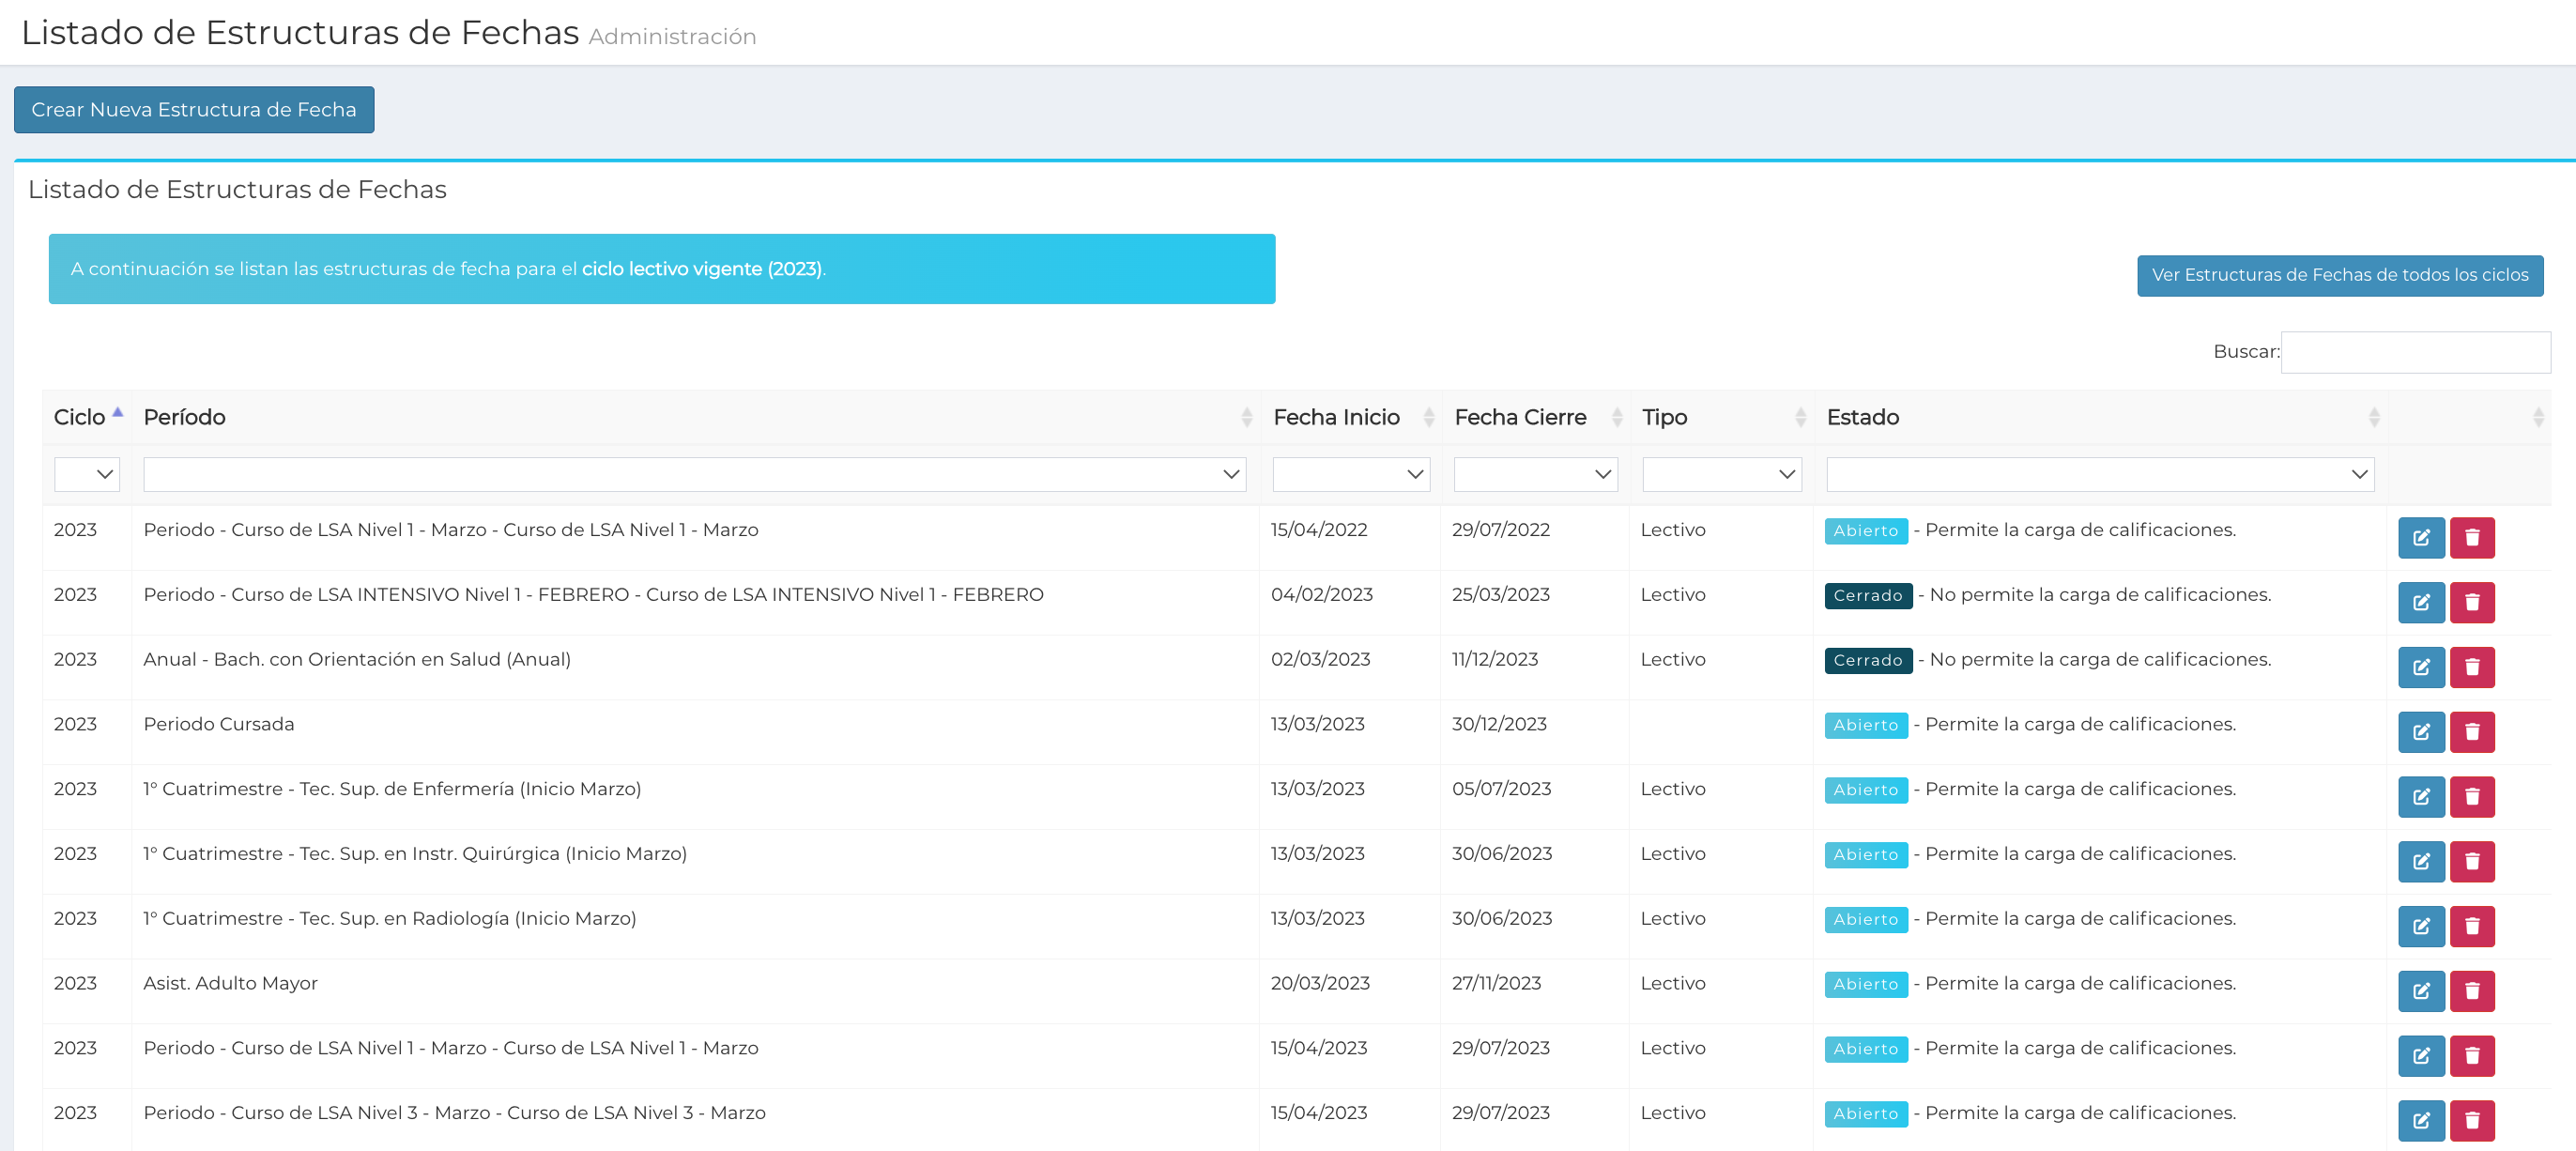Expand the Estado filter dropdown
Viewport: 2576px width, 1151px height.
(x=2099, y=474)
